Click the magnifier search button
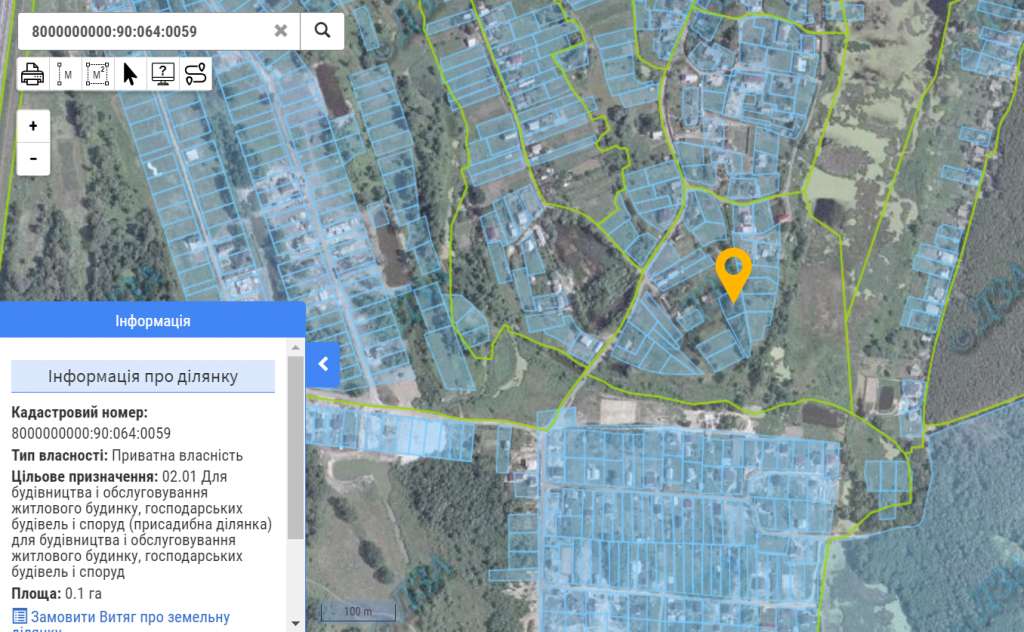This screenshot has width=1024, height=632. click(x=322, y=31)
